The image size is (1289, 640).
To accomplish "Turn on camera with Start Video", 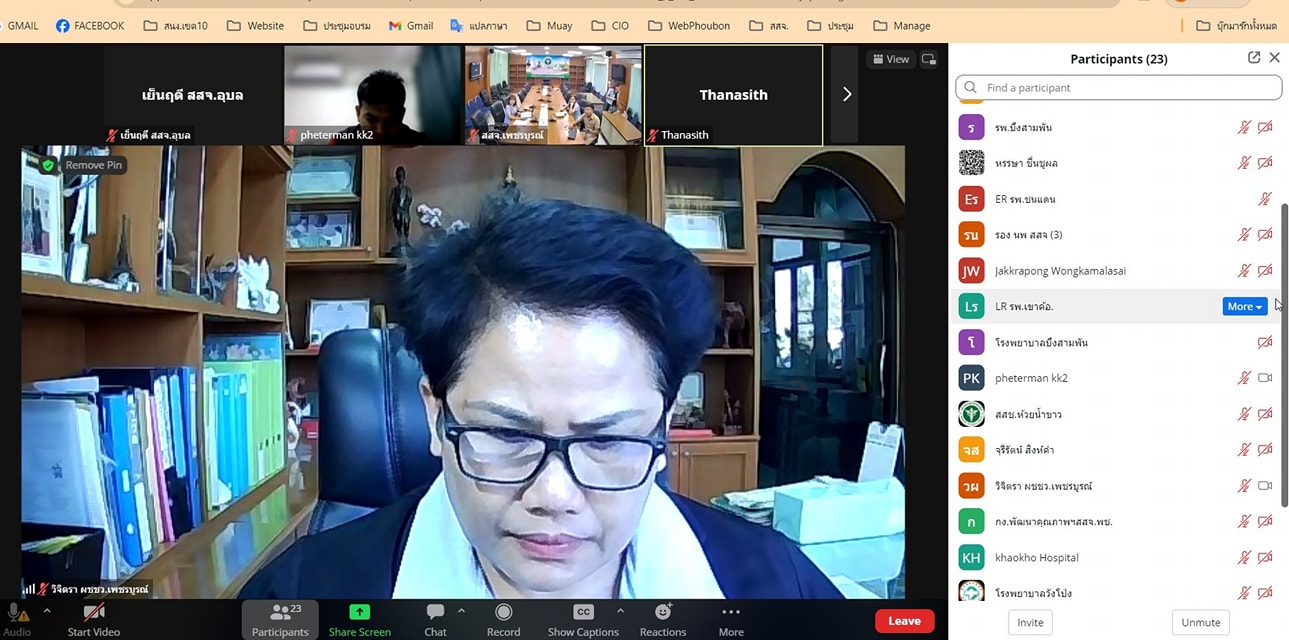I will pyautogui.click(x=94, y=619).
